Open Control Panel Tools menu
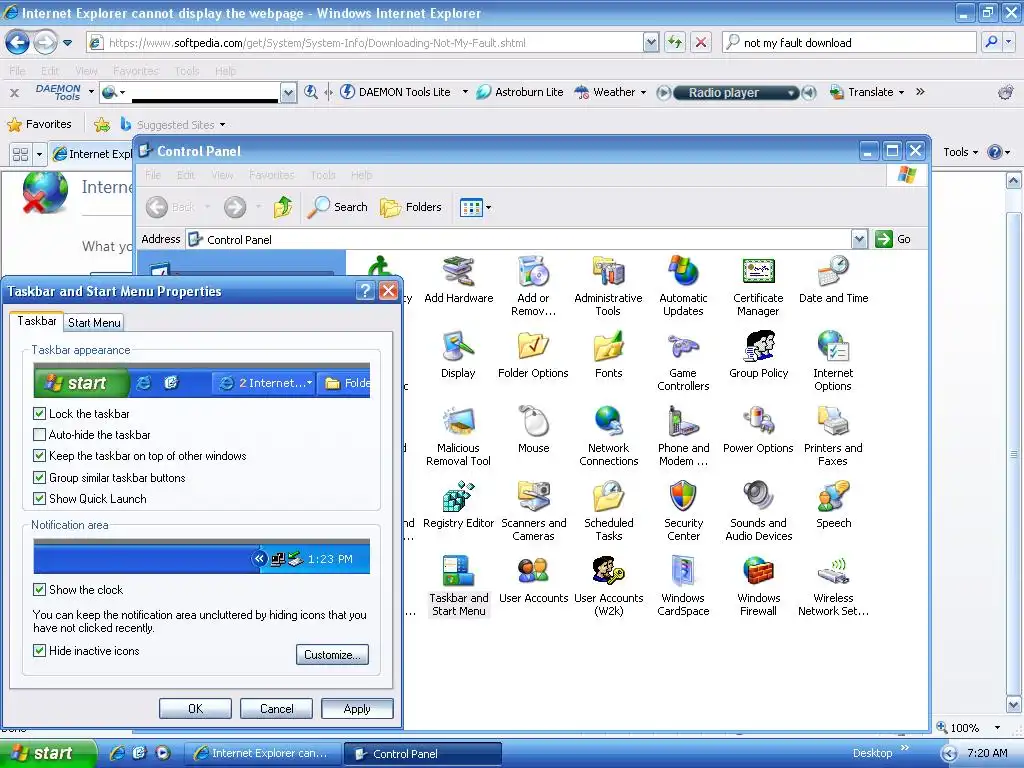 (323, 175)
